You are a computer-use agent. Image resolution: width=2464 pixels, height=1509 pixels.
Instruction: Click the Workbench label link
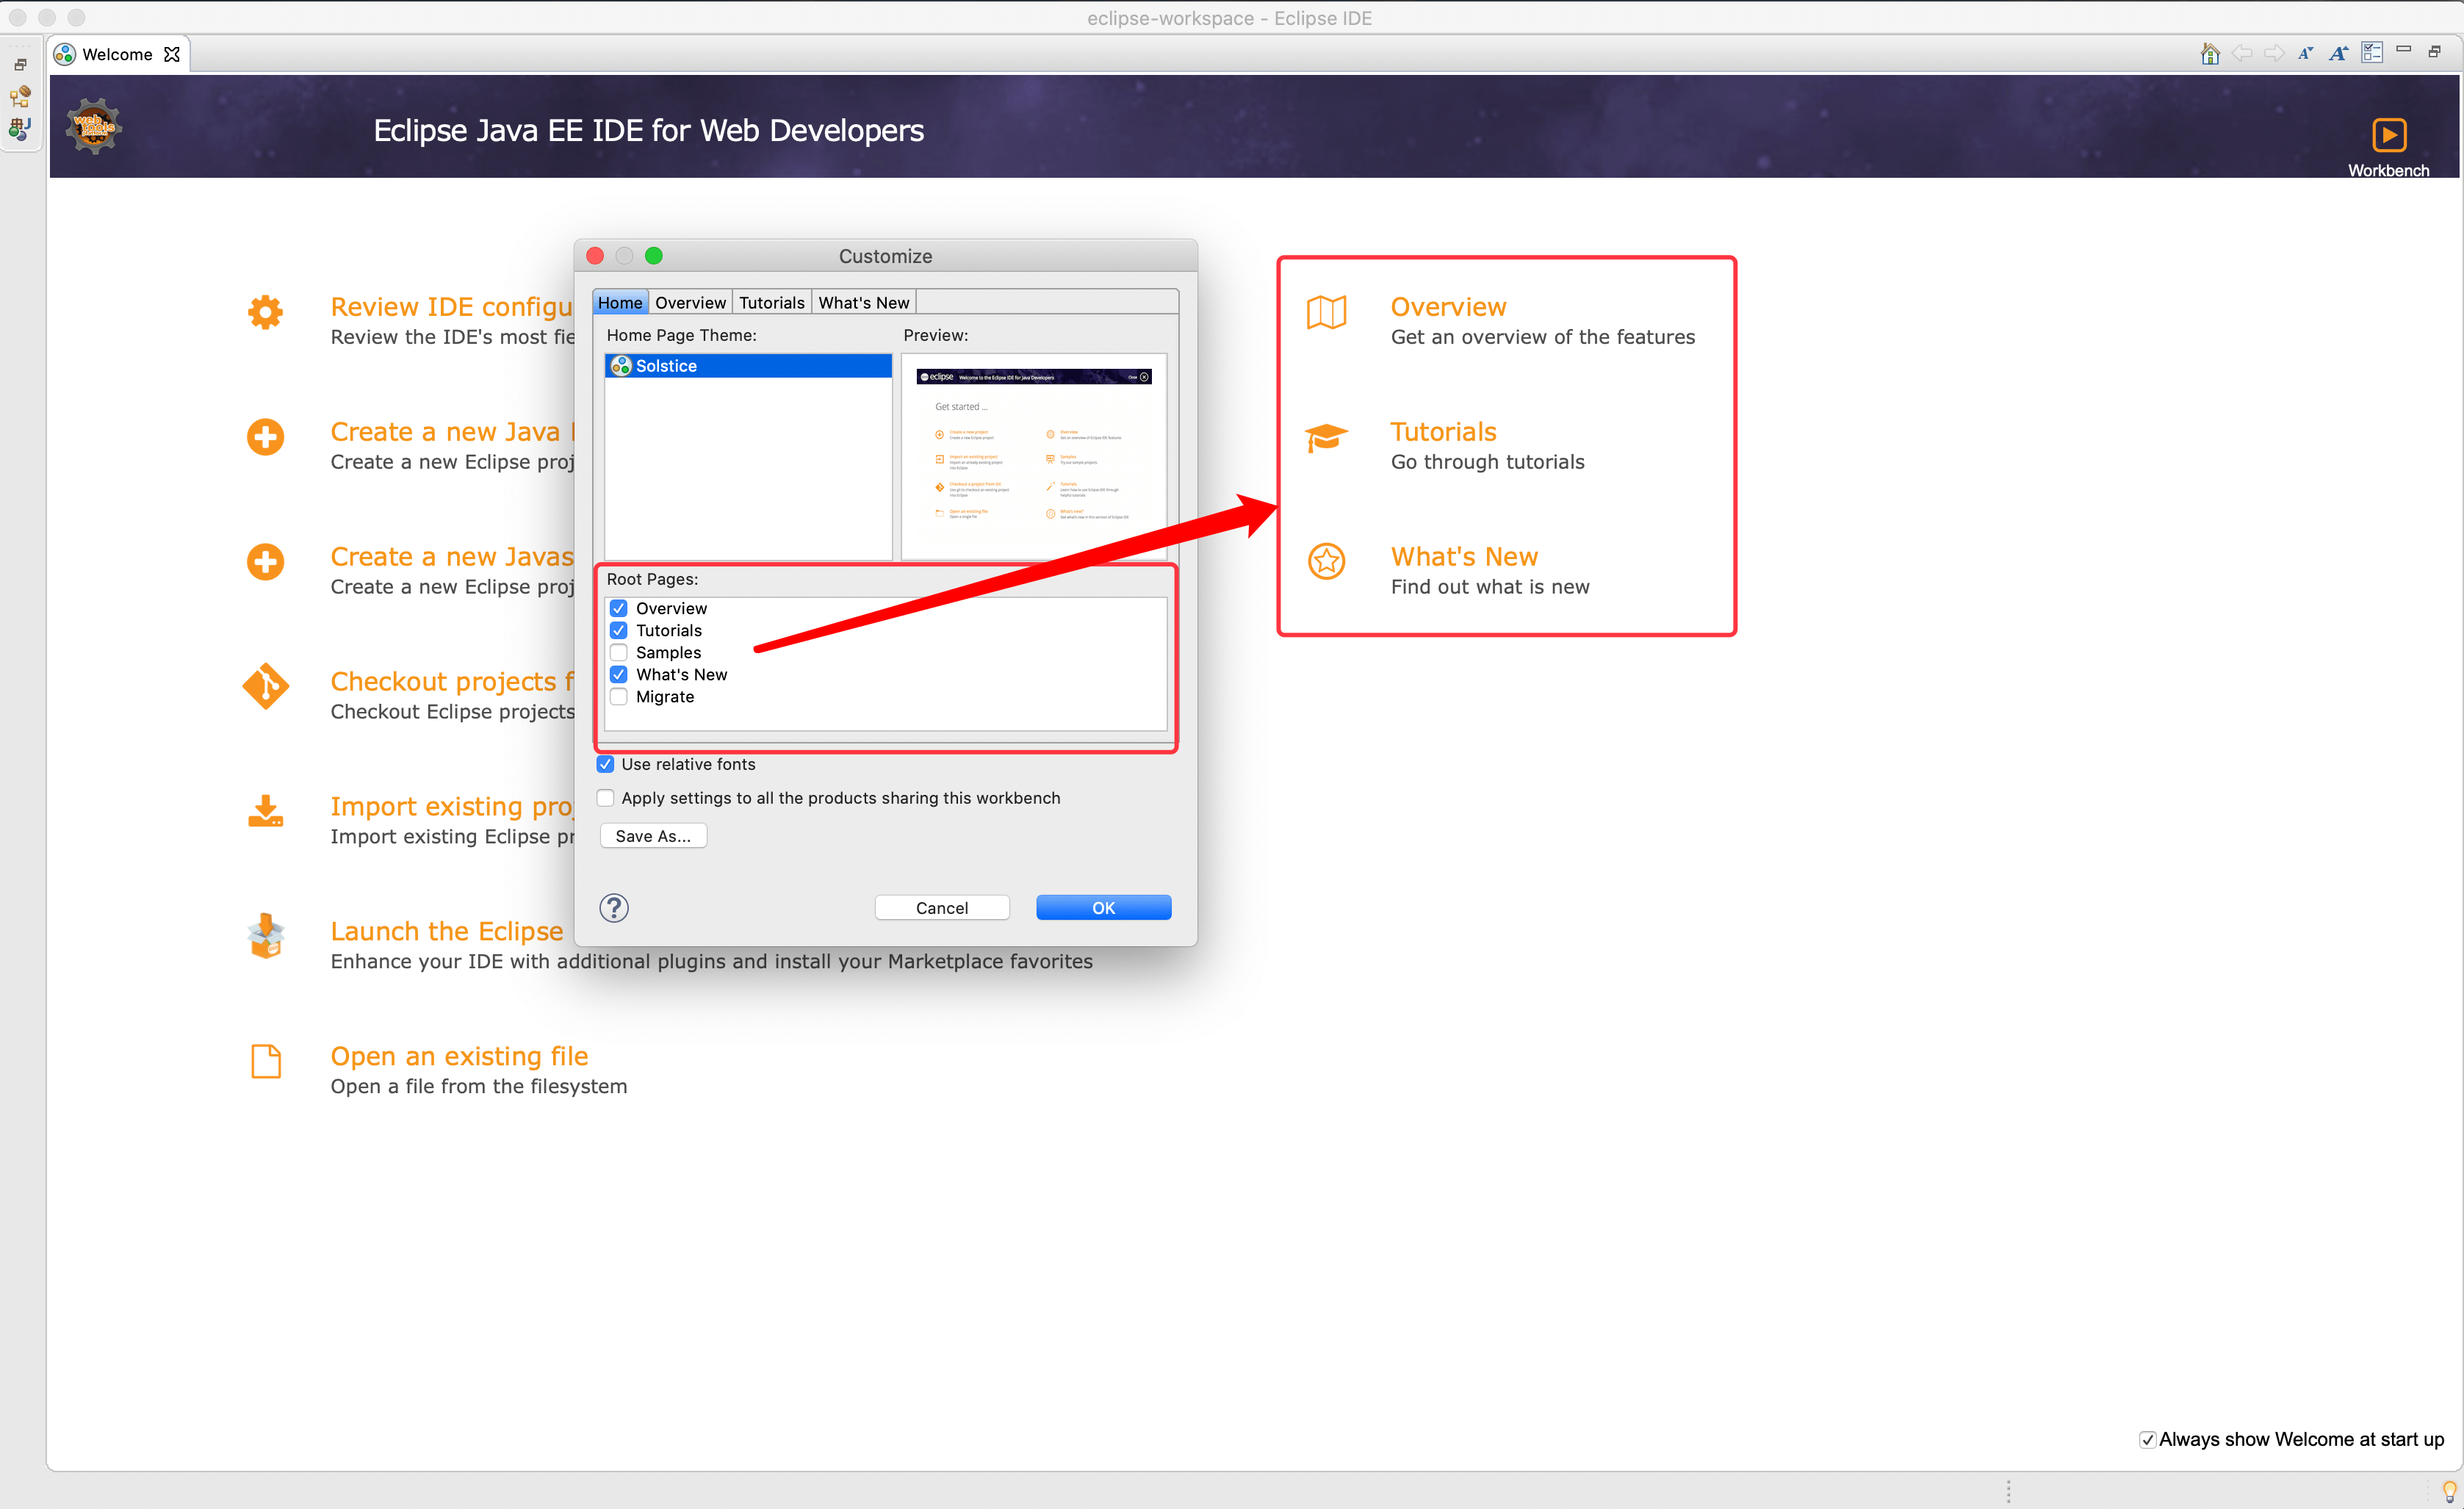point(2388,170)
